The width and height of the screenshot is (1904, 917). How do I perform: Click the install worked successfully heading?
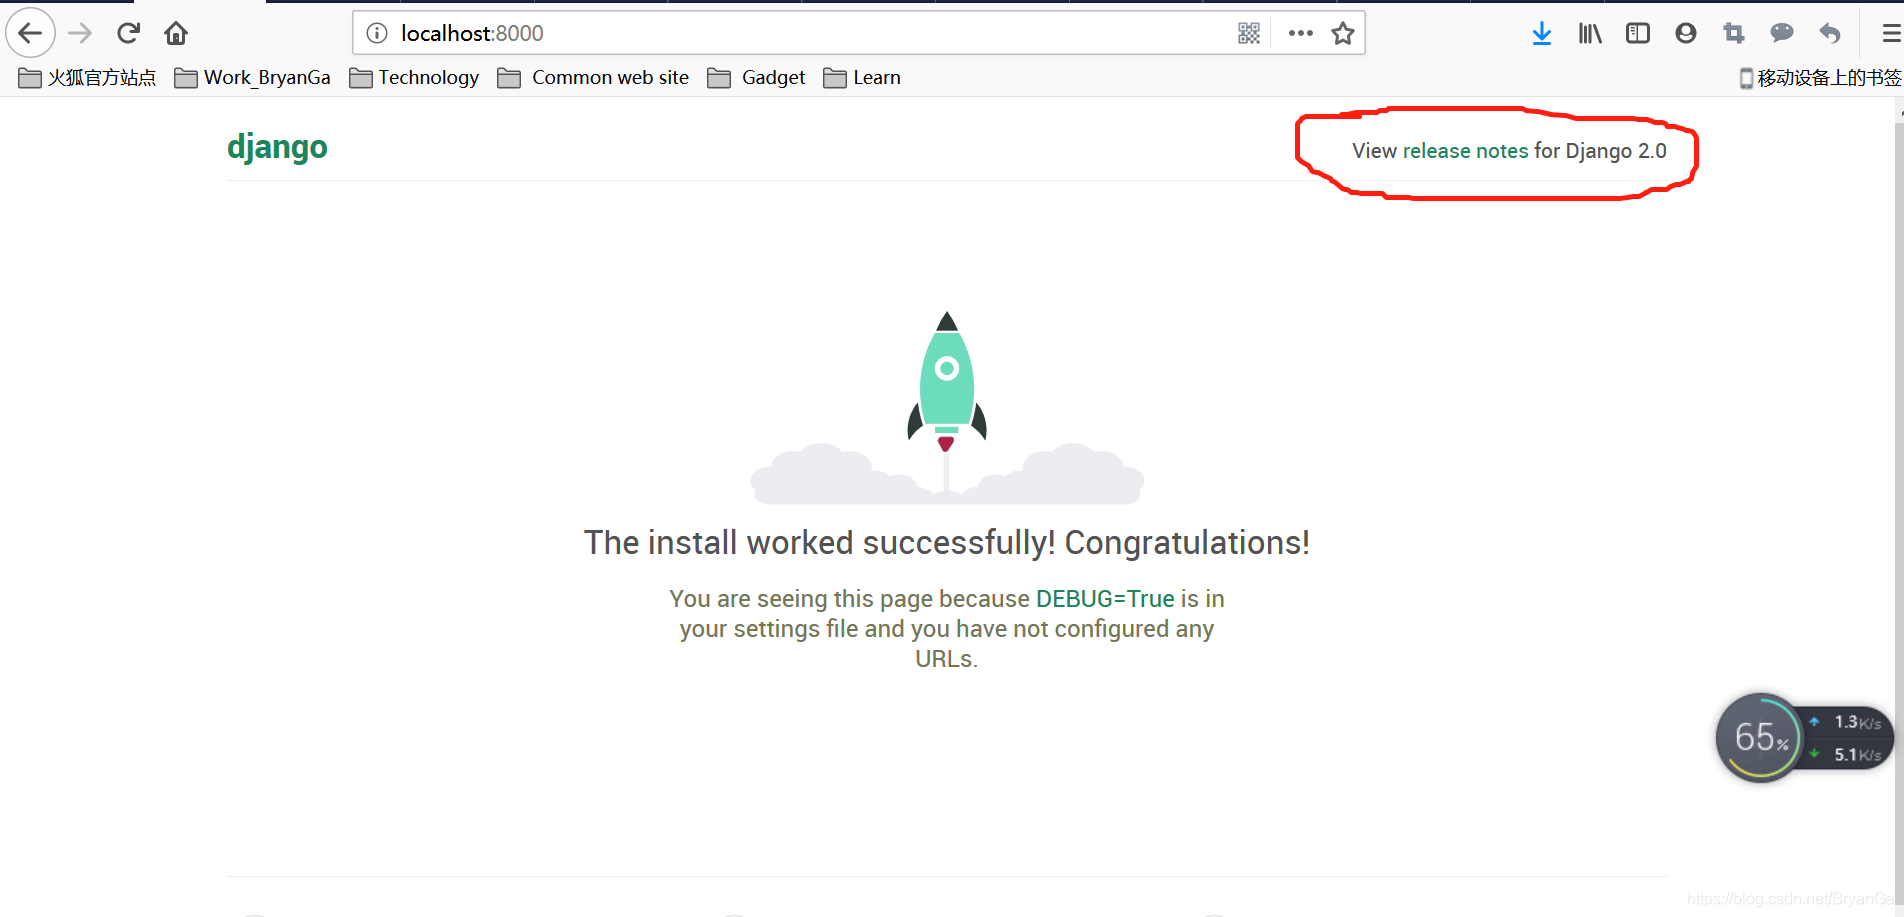point(946,542)
